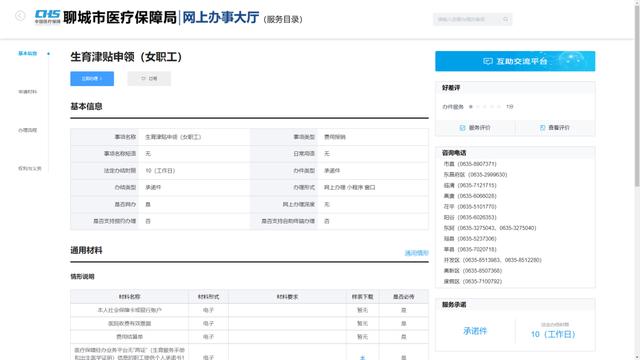Click the edit icon beside 服务评价
Viewport: 640px width, 360px height.
pos(462,128)
